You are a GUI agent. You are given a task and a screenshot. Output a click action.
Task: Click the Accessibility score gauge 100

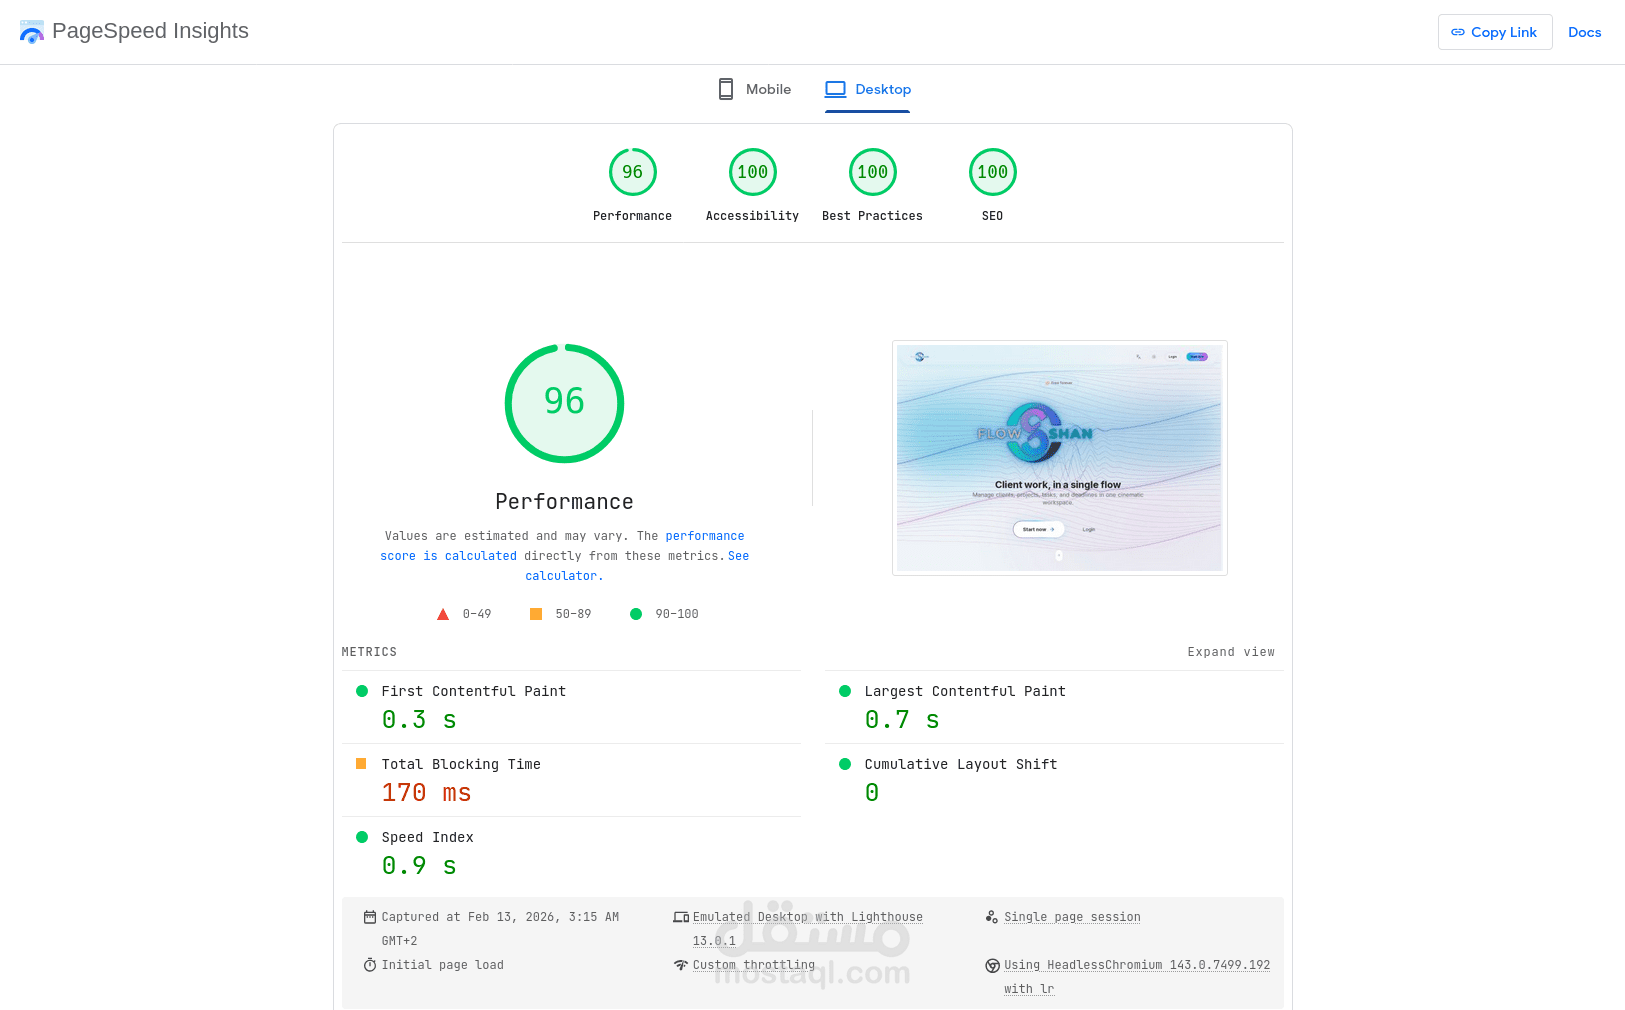[x=753, y=172]
